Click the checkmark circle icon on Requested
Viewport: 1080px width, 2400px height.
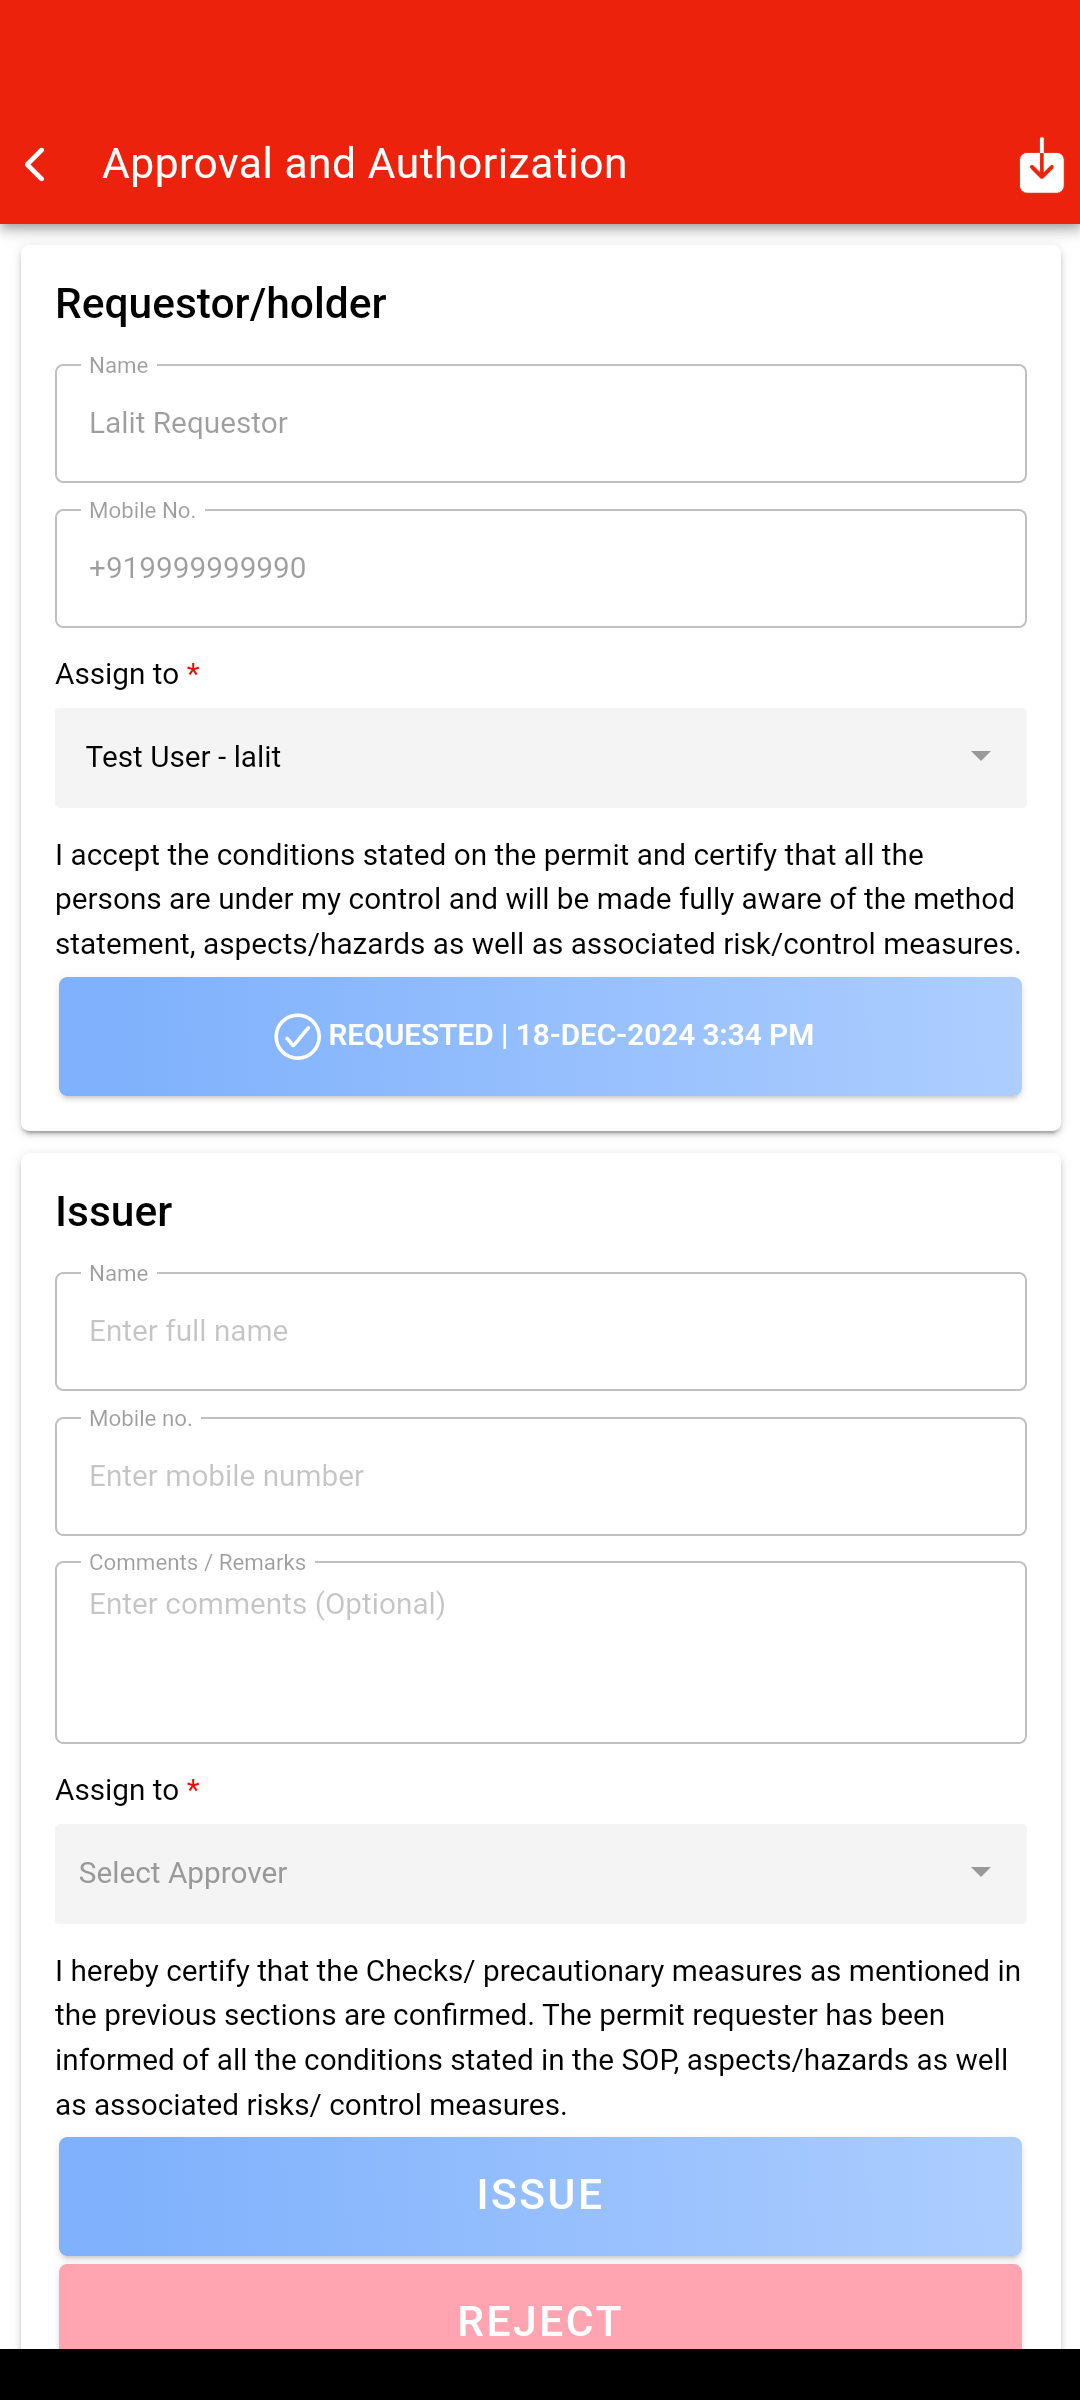[x=297, y=1036]
